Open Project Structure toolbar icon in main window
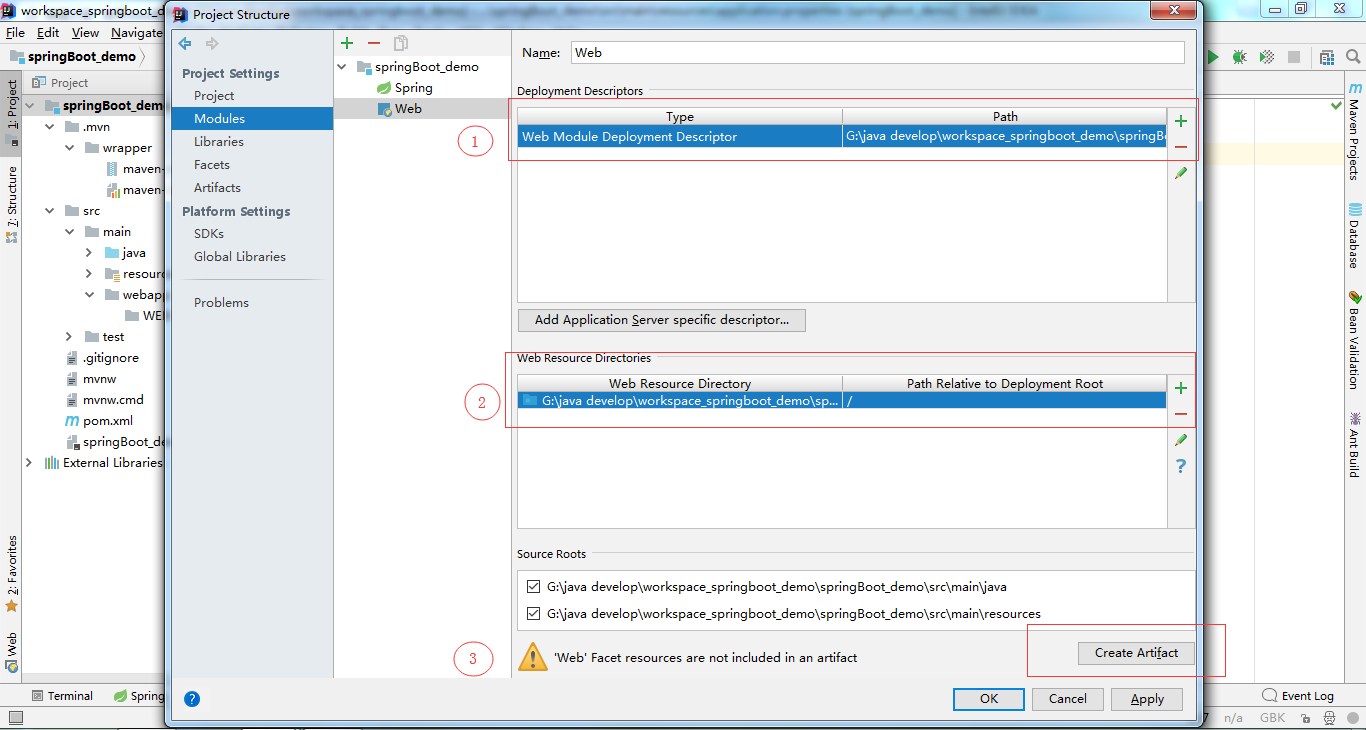 tap(1327, 58)
